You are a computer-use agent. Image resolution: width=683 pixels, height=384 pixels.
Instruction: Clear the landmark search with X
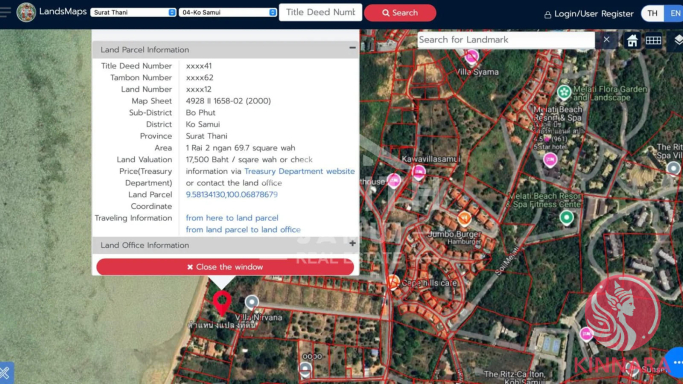tap(606, 40)
